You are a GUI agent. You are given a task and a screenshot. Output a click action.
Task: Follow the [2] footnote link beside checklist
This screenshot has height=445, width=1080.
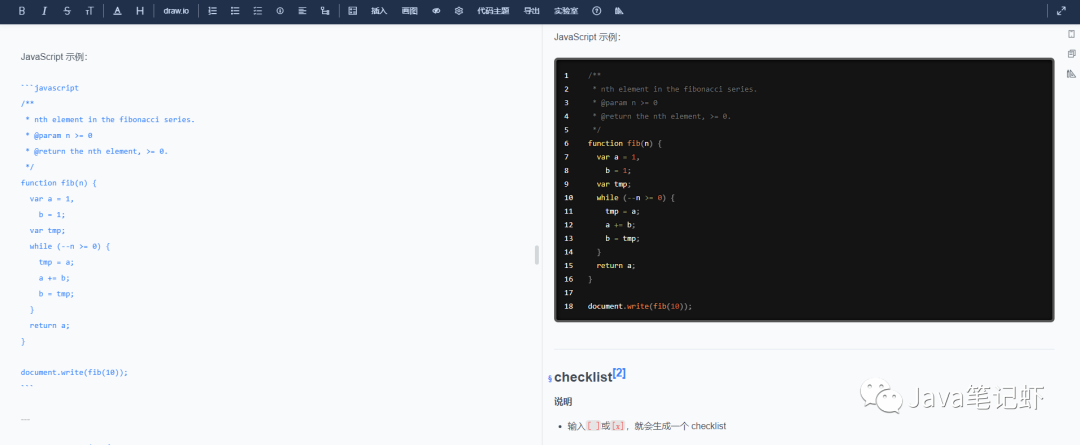pyautogui.click(x=619, y=373)
